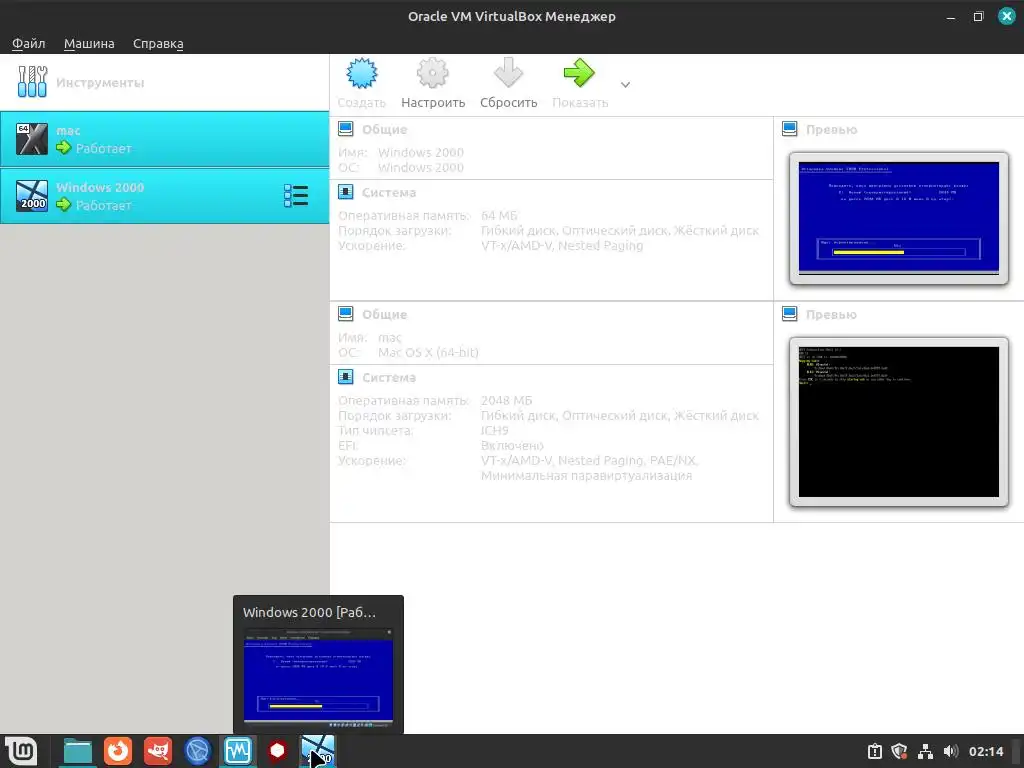Click the Mac OS X (64-bit) OS value
Image resolution: width=1024 pixels, height=768 pixels.
coord(428,353)
